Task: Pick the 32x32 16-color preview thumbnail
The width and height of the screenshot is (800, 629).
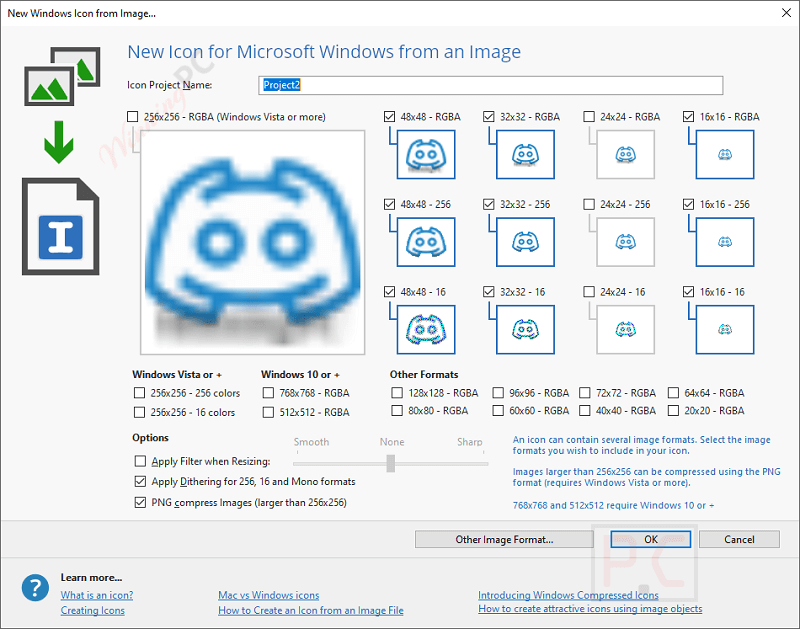Action: click(526, 330)
